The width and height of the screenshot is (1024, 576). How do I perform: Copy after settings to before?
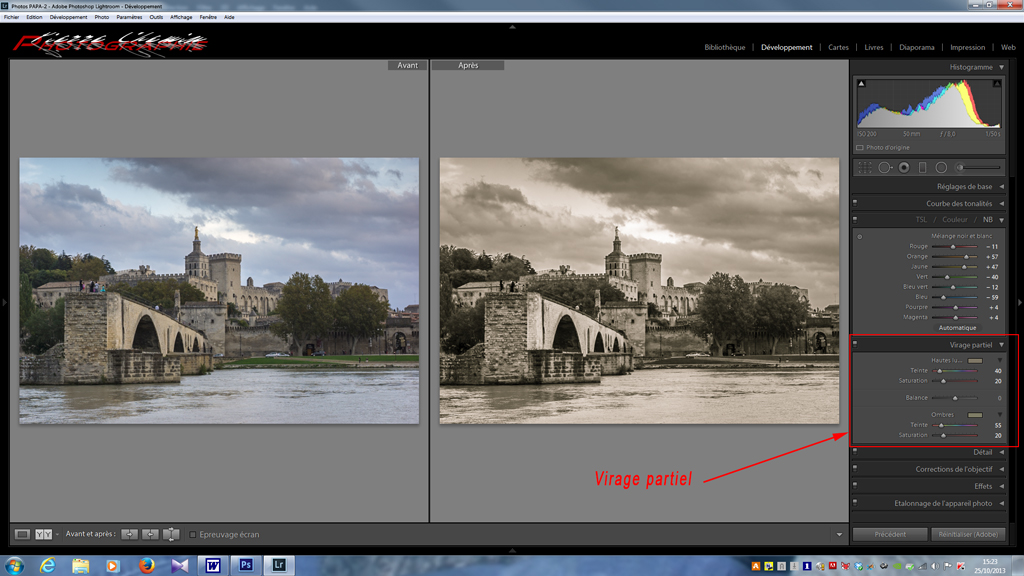[150, 534]
